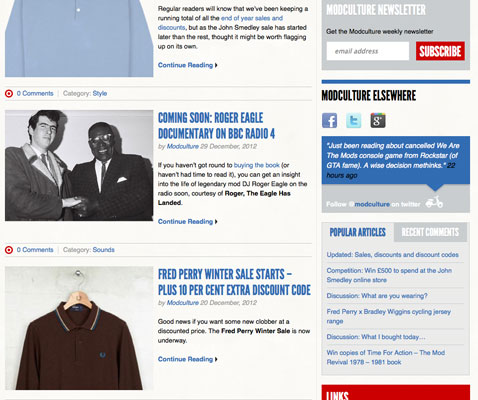Click the brown Fred Perry polo image
The height and width of the screenshot is (400, 478).
tap(79, 328)
